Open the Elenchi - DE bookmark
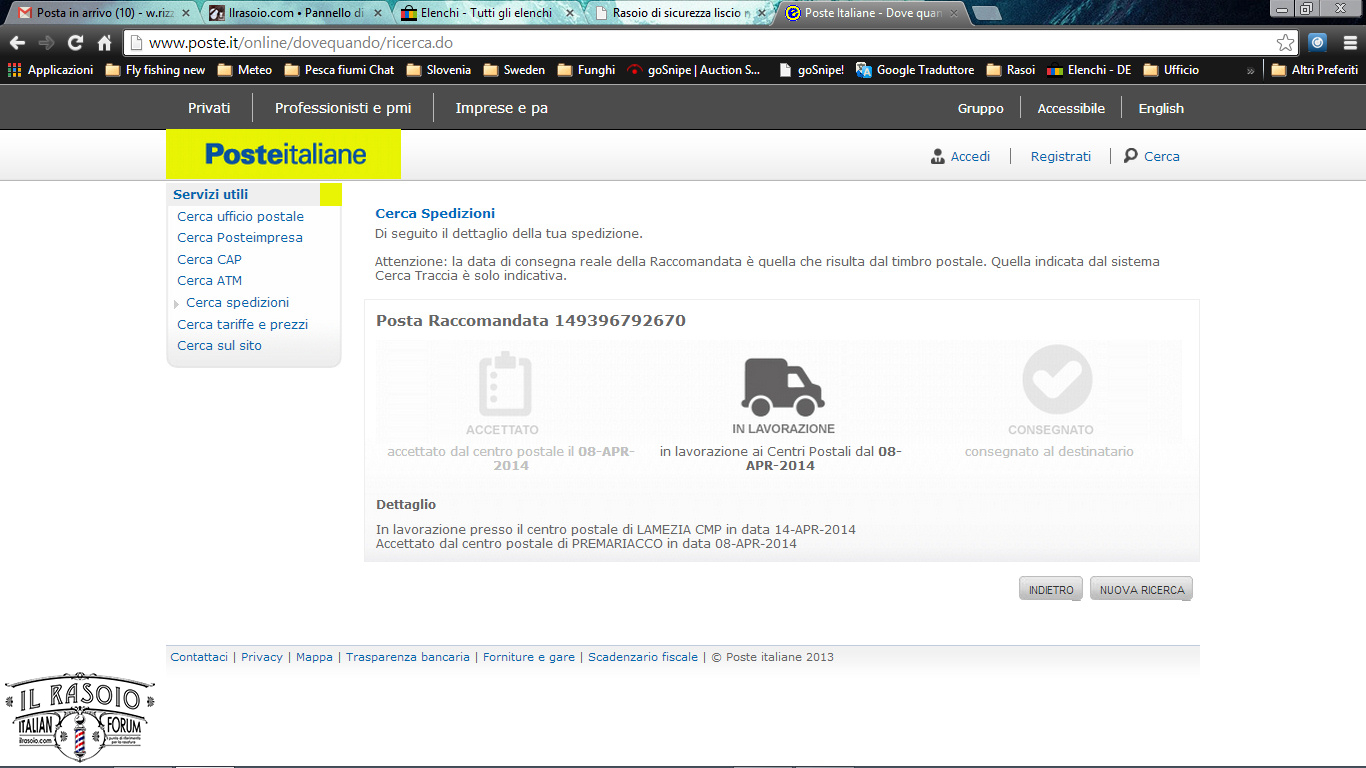Screen dimensions: 1366x768 [x=1089, y=70]
